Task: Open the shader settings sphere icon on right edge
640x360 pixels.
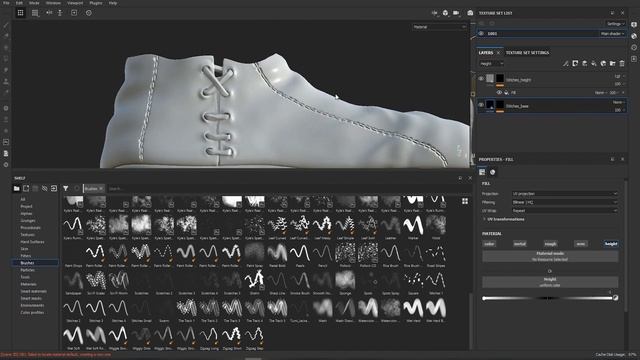Action: pos(634,36)
